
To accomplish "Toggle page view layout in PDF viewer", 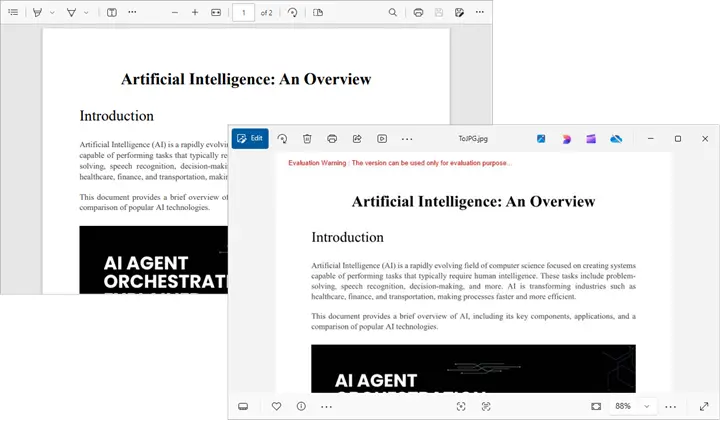I will pyautogui.click(x=318, y=12).
